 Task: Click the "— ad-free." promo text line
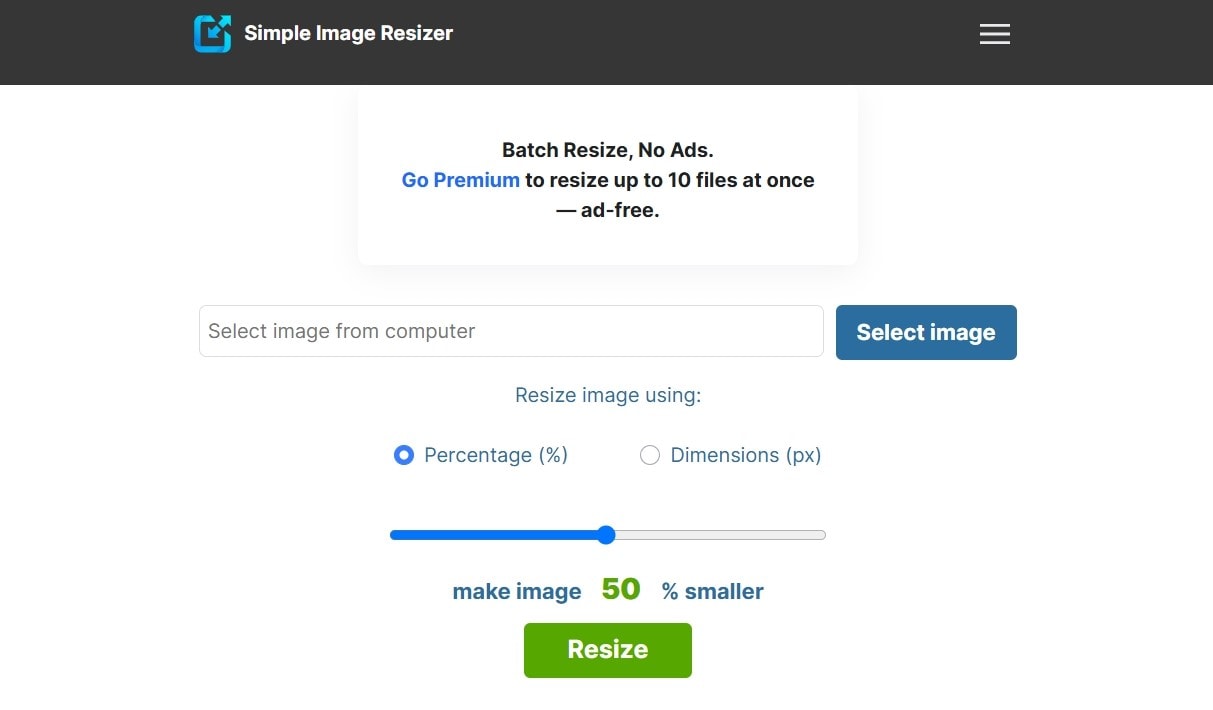608,210
